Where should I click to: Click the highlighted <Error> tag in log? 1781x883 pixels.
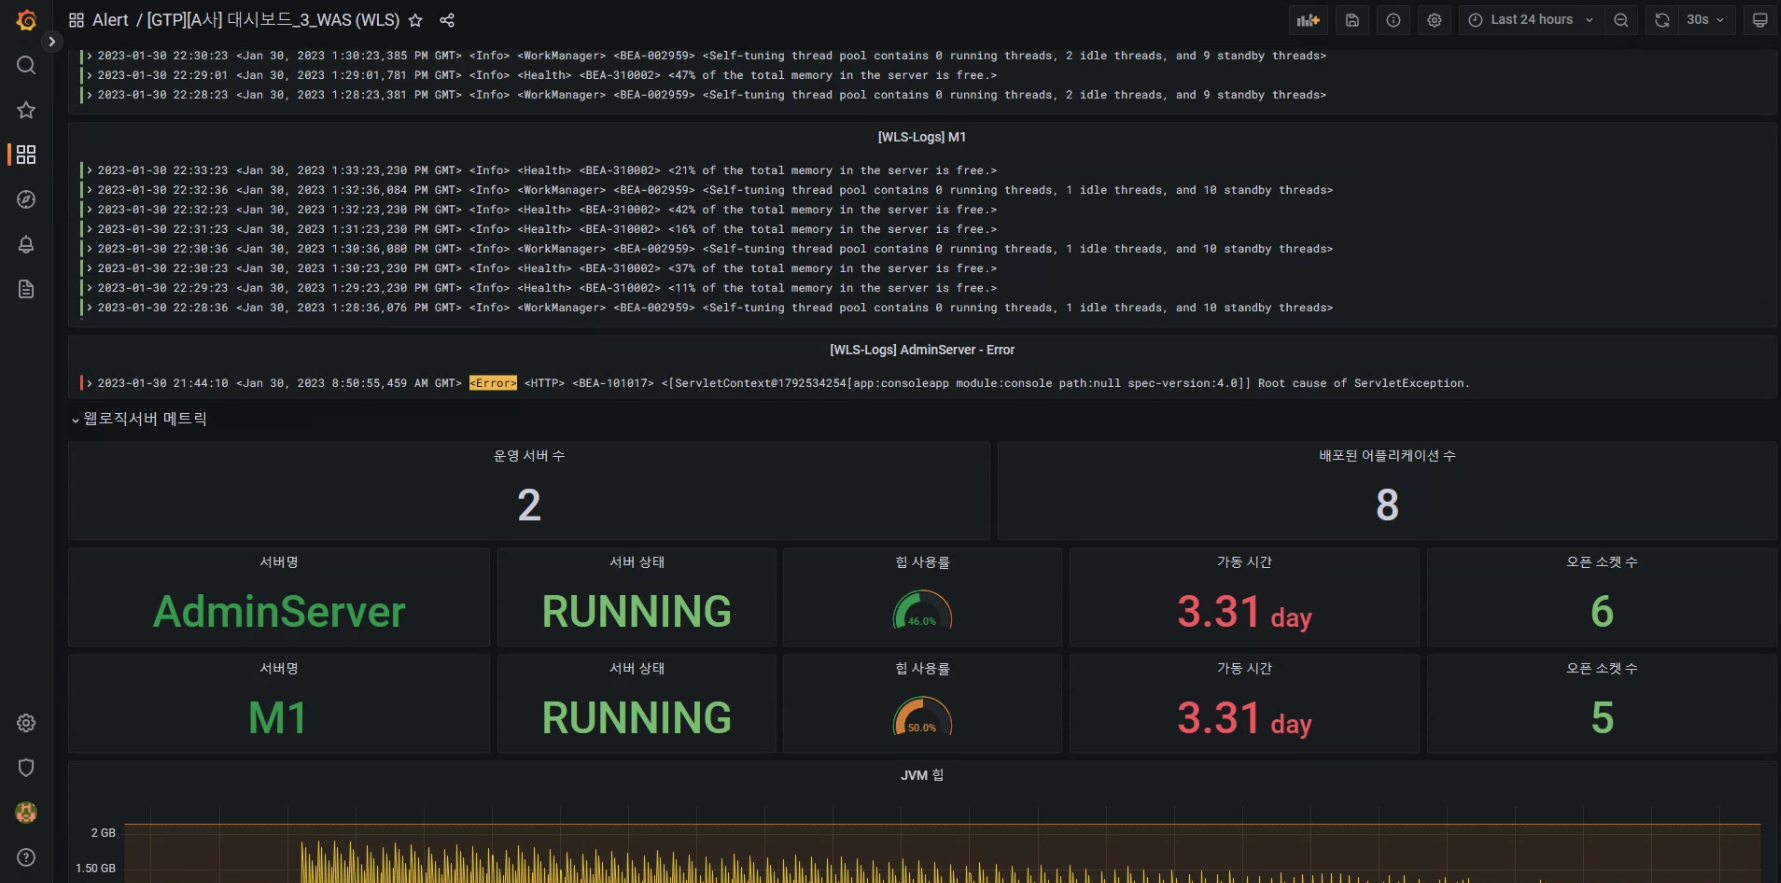point(493,383)
